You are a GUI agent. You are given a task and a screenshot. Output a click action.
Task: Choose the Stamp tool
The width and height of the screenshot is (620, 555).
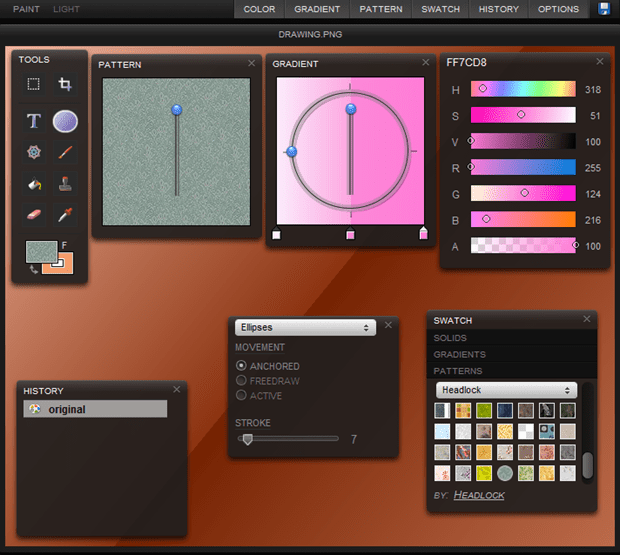[65, 184]
